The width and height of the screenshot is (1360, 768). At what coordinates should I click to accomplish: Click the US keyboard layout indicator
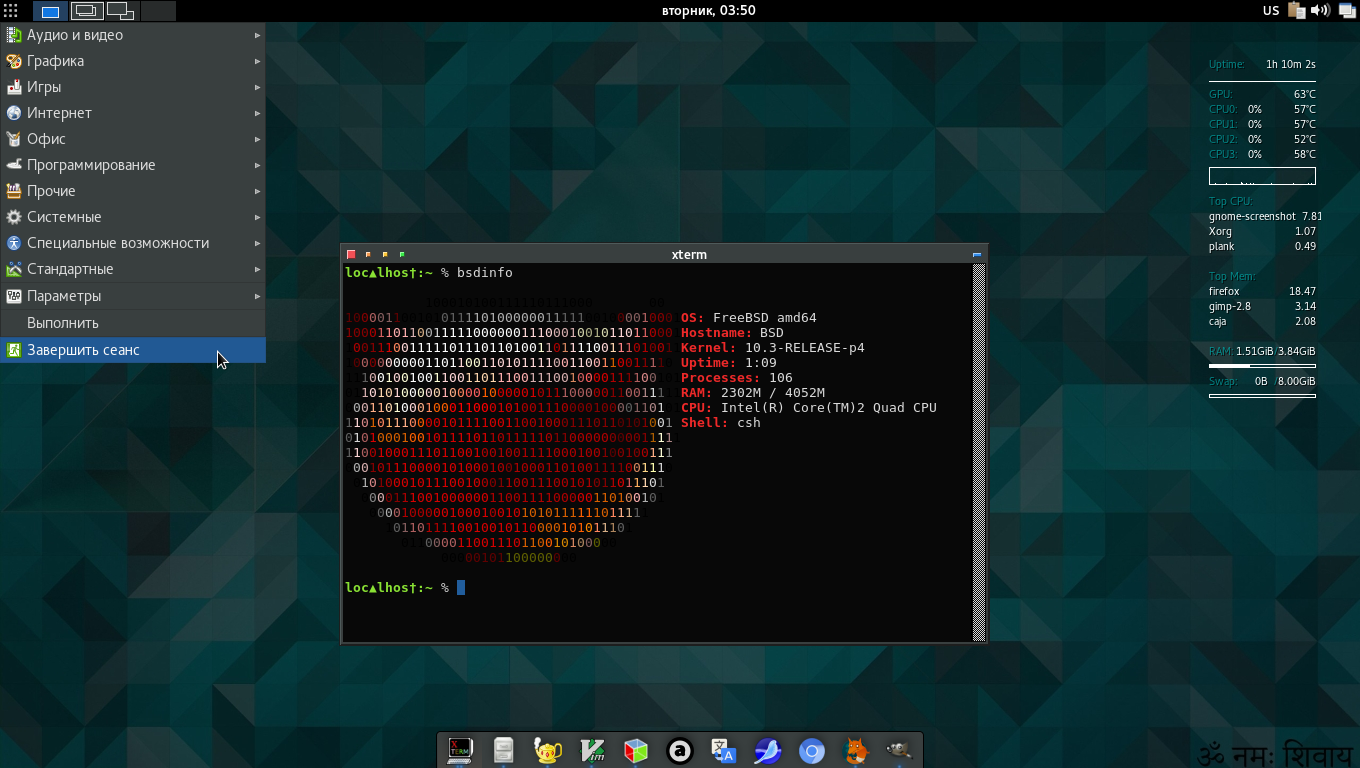point(1271,11)
